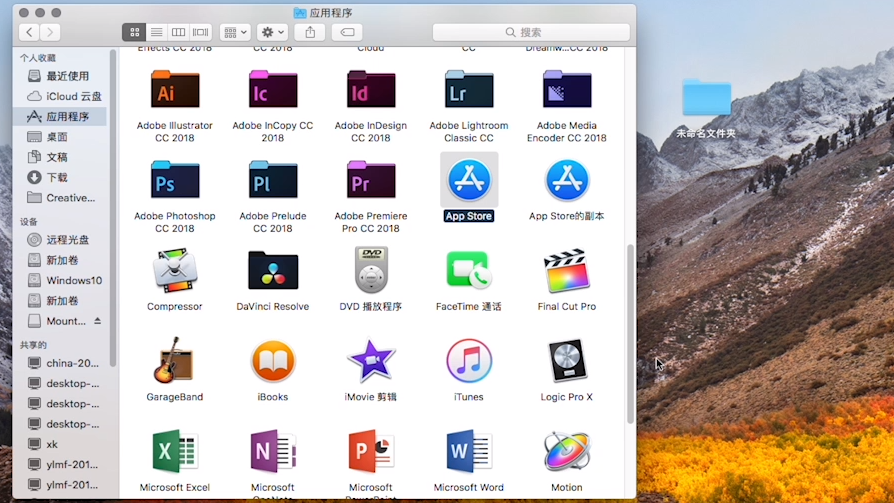Open 文稿 in sidebar
Image resolution: width=894 pixels, height=503 pixels.
pyautogui.click(x=59, y=157)
